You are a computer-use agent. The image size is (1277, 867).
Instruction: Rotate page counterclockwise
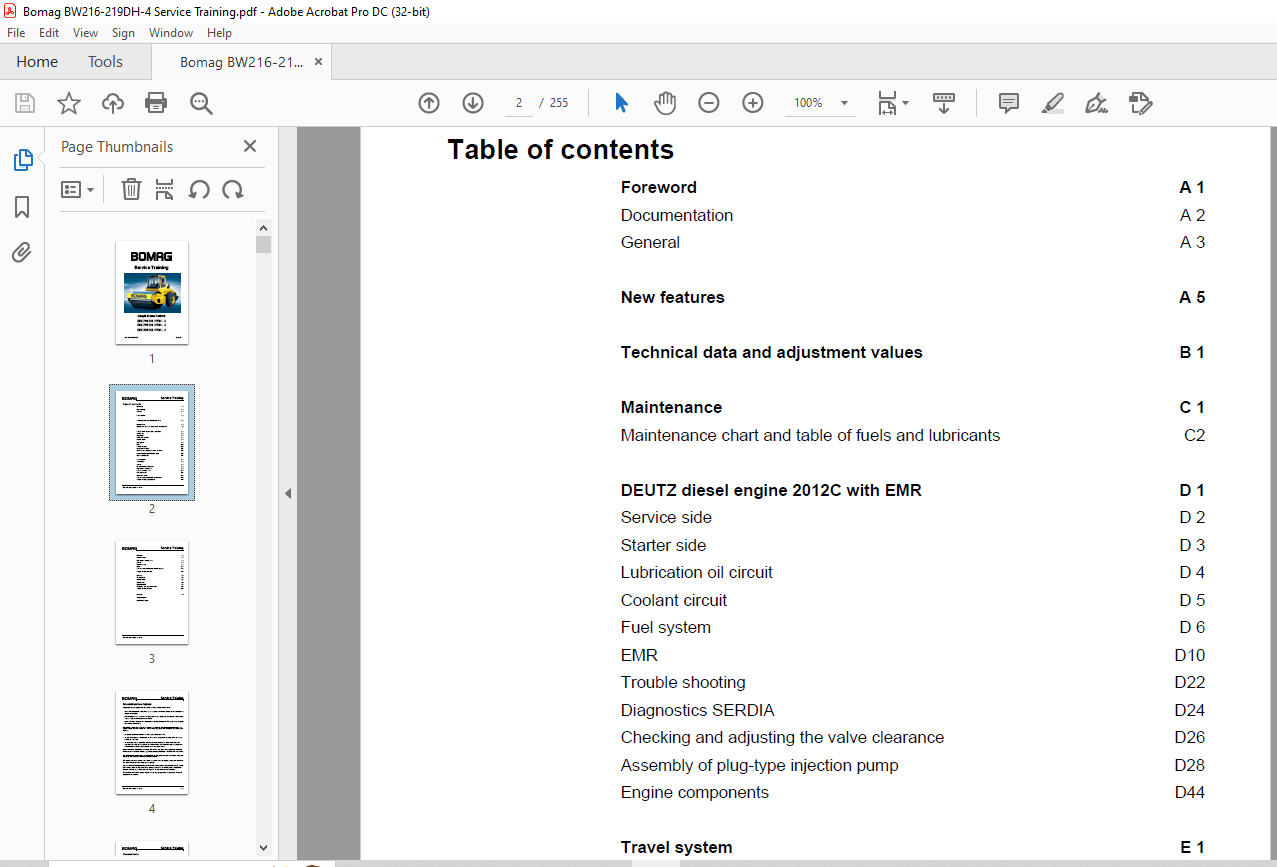coord(199,189)
